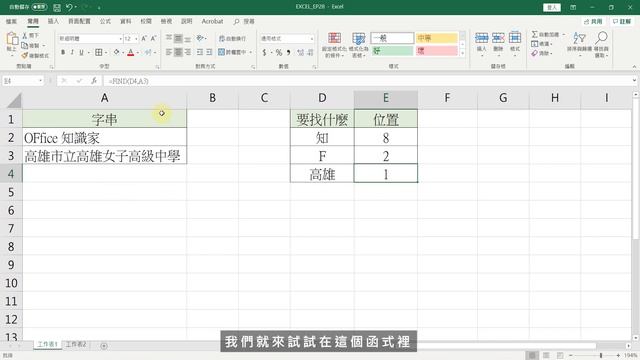
Task: Copy selection with the copy icon
Action: 25,45
